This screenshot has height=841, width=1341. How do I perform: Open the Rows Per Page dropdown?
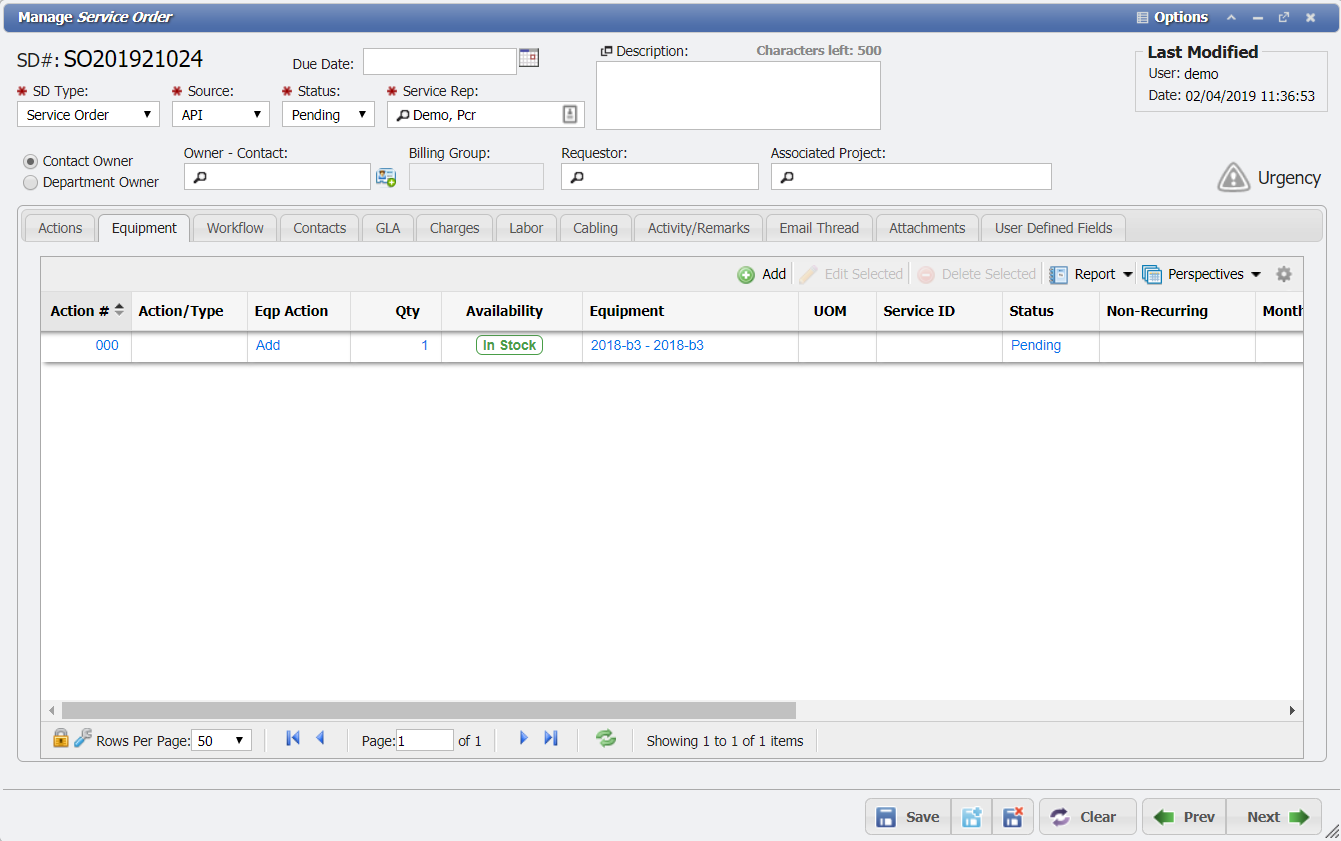[x=221, y=741]
